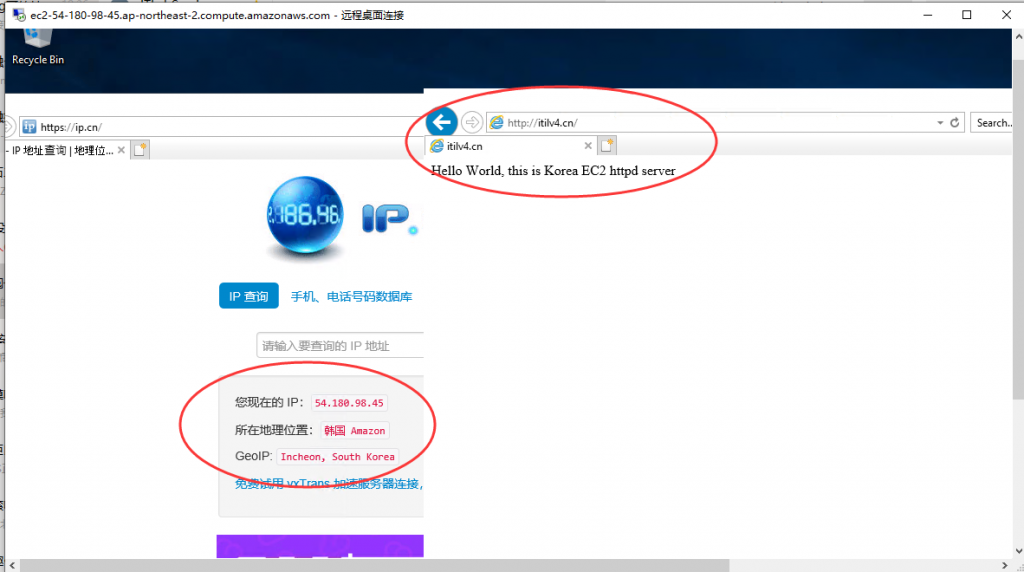Click the 请输入要查询的 IP 地址 input field
This screenshot has height=572, width=1024.
340,345
